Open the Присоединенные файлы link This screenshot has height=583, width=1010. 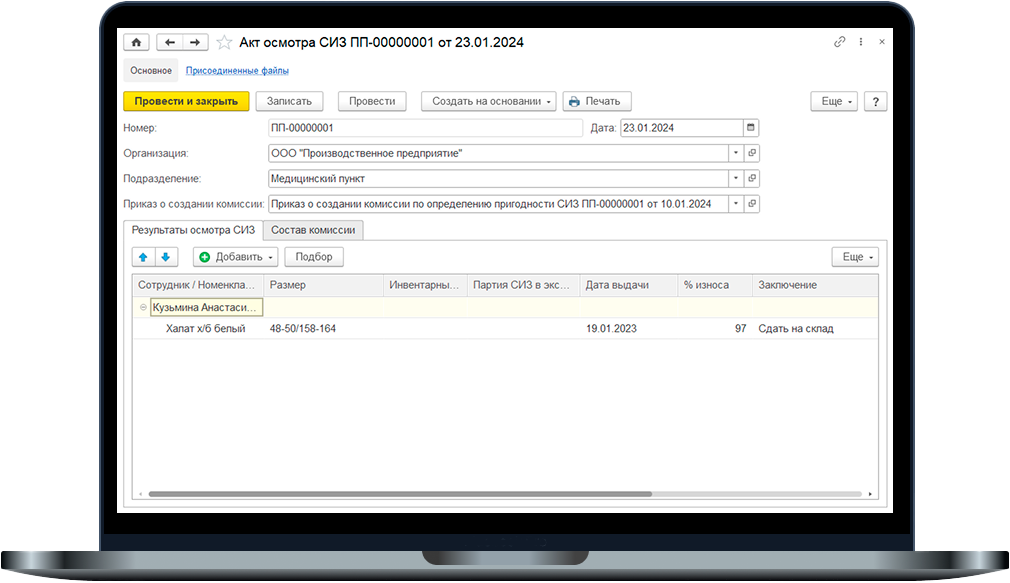point(237,70)
